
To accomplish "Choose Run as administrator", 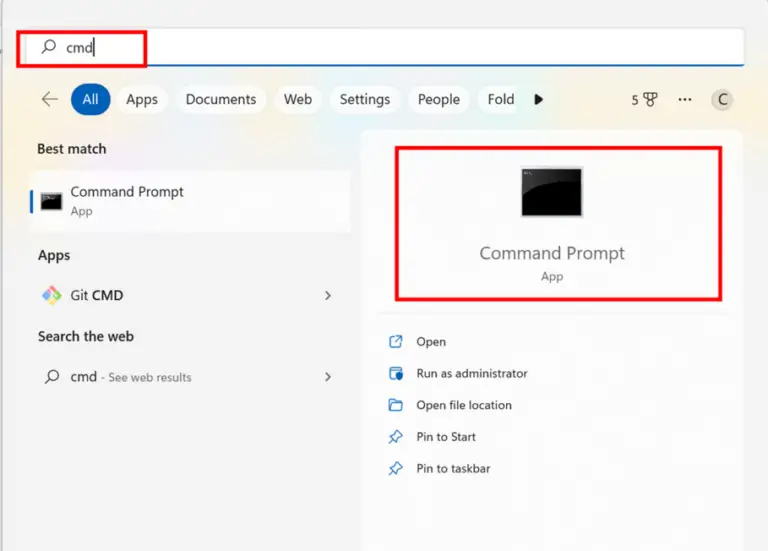I will [472, 373].
